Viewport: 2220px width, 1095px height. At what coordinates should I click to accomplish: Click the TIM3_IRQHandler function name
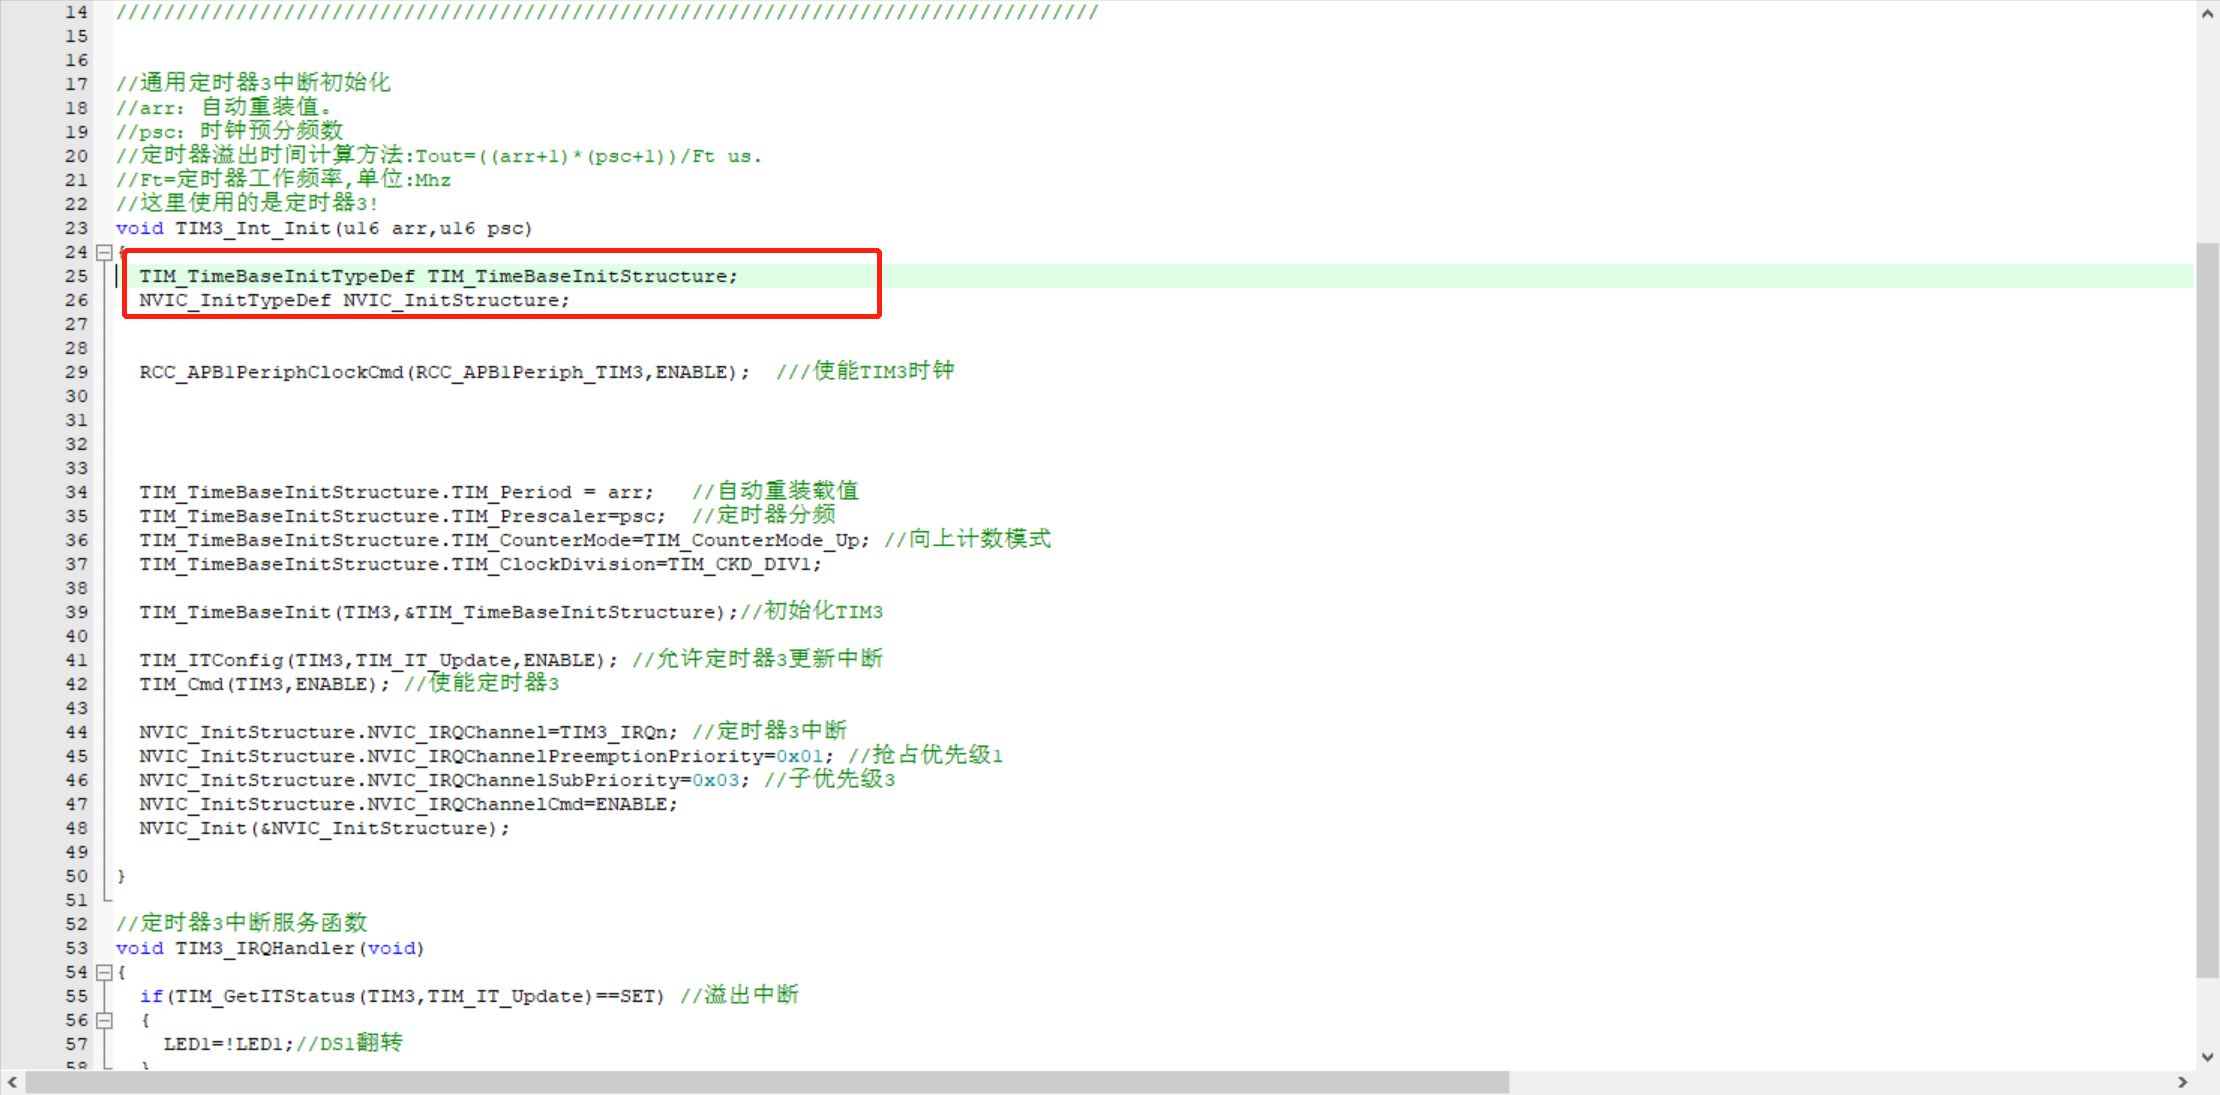click(x=264, y=948)
